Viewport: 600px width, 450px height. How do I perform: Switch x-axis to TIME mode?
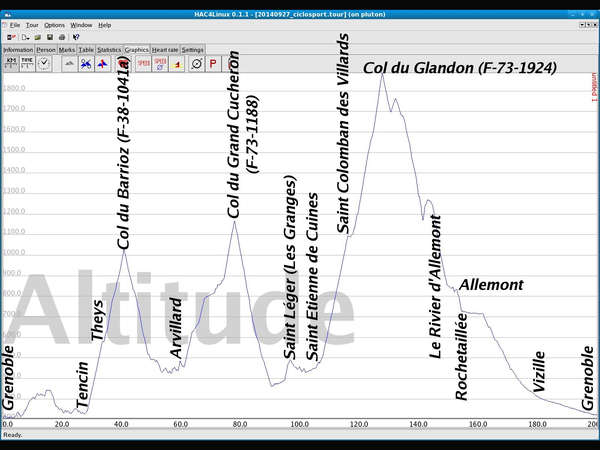[x=27, y=62]
